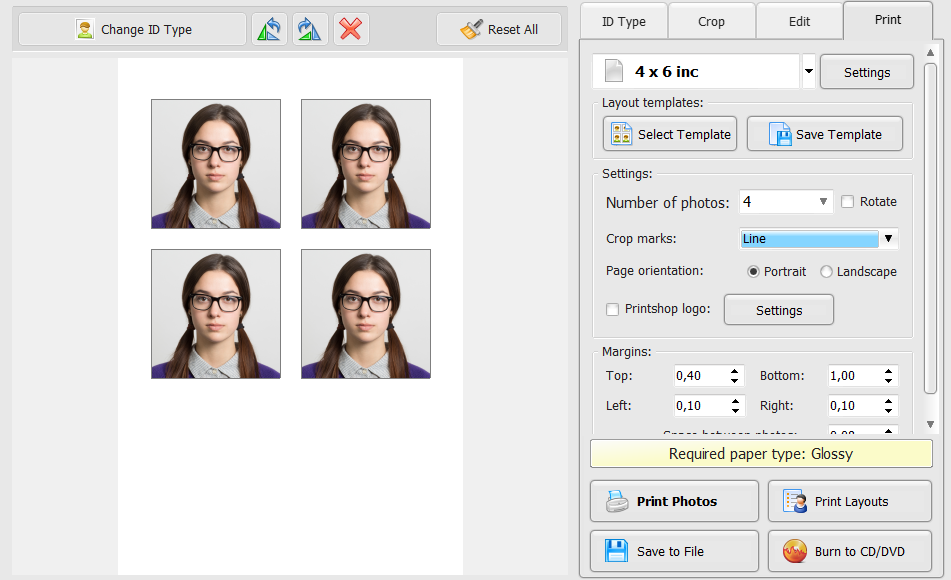Screen dimensions: 951x580
Task: Select the top-left ID photo thumbnail
Action: click(x=216, y=164)
